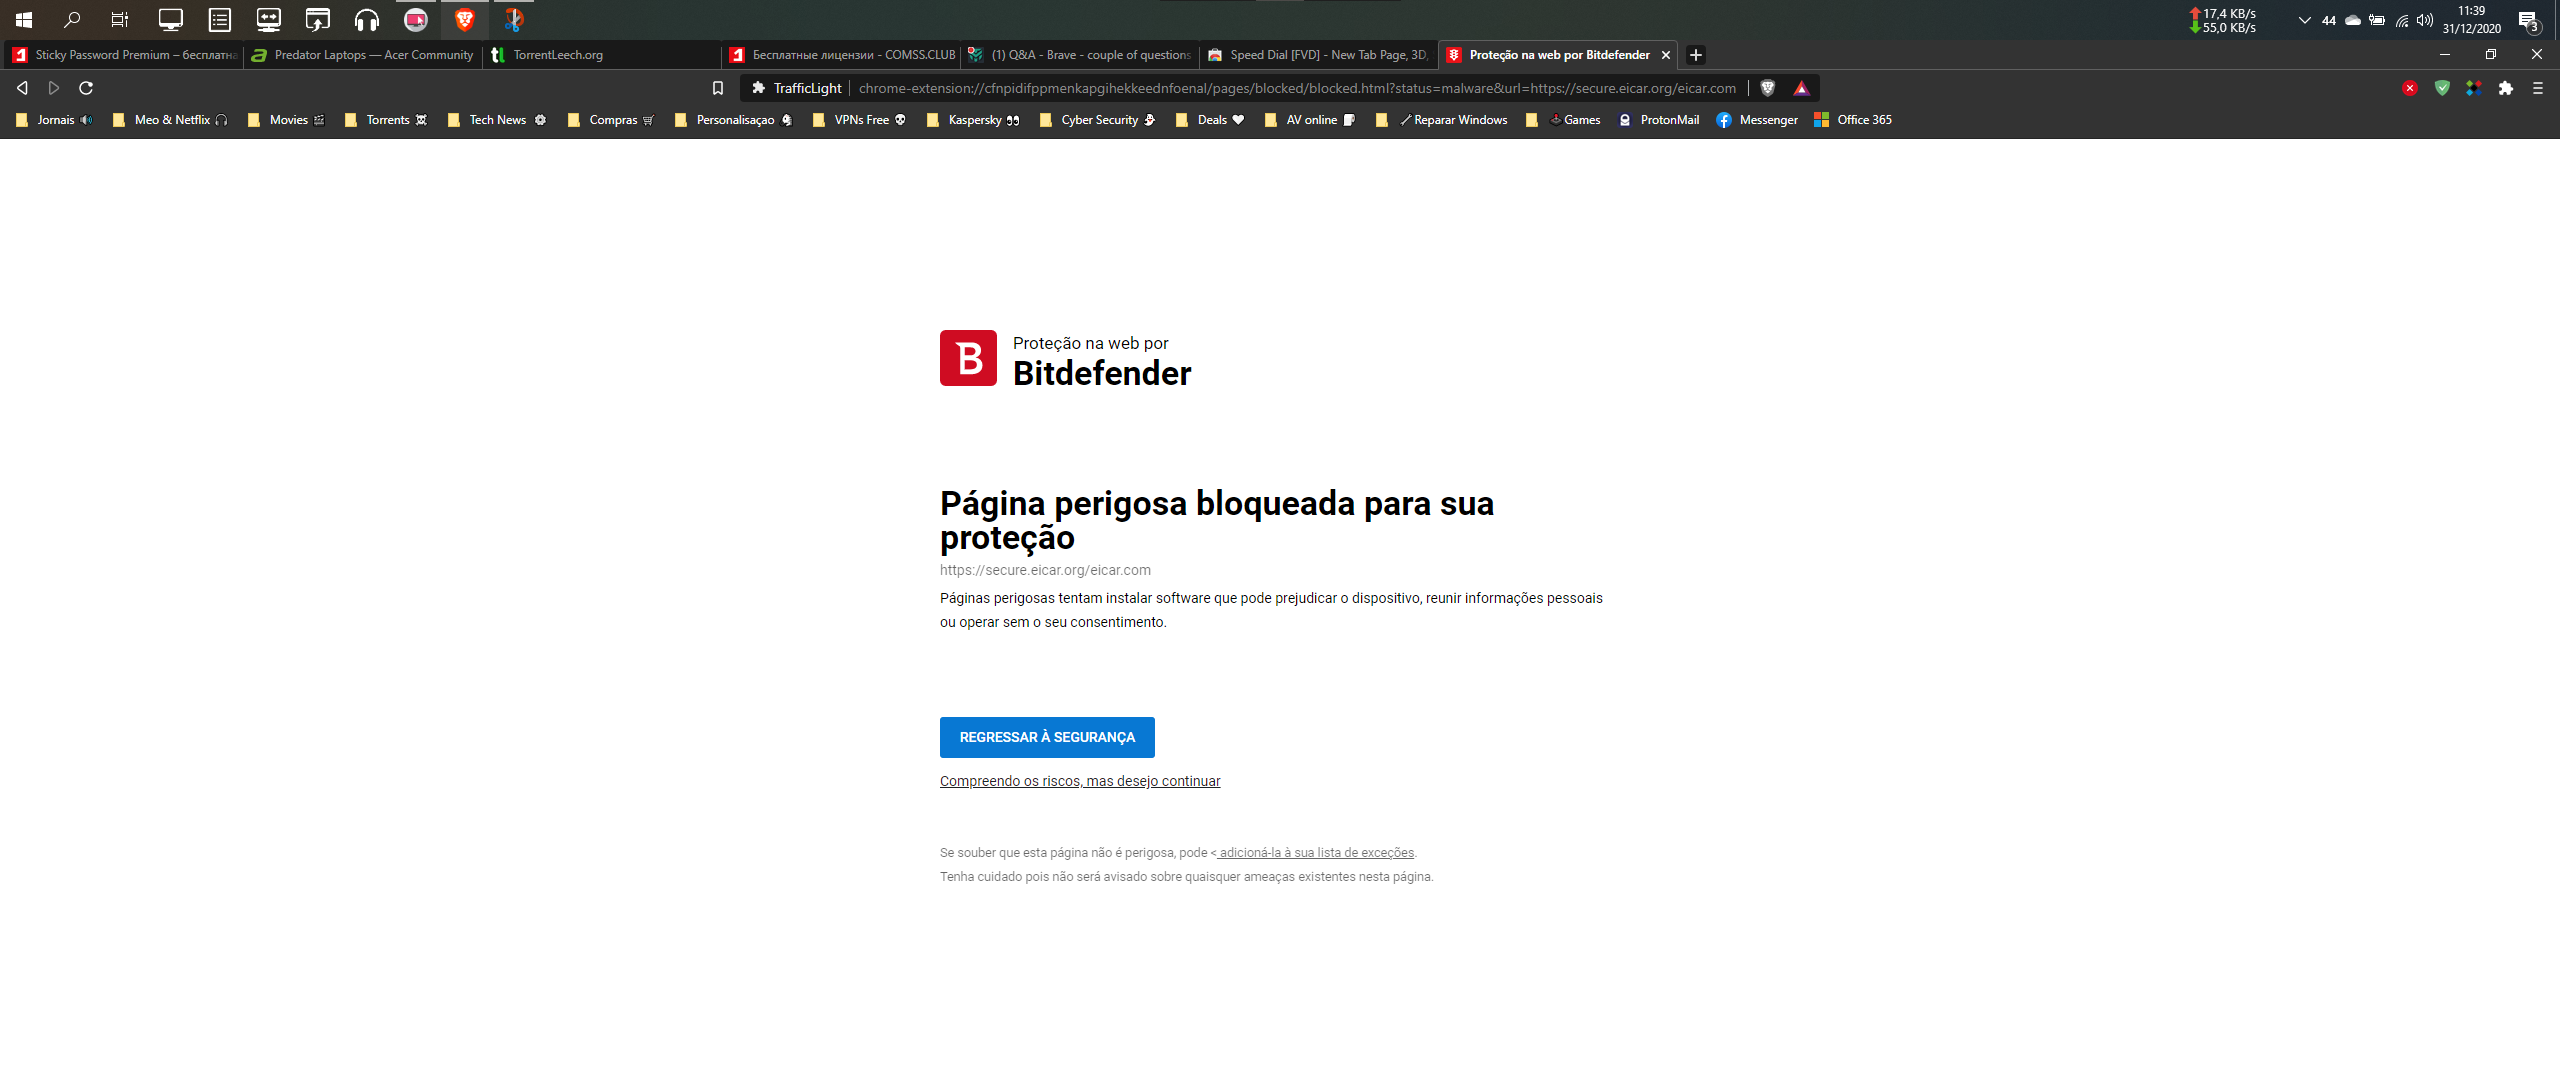Bookmark this page with the bookmark icon
The height and width of the screenshot is (1080, 2560).
point(717,88)
